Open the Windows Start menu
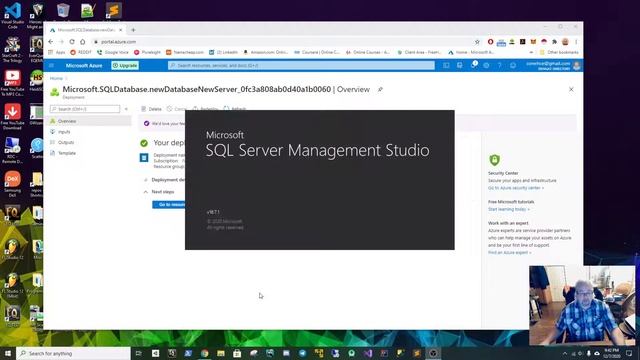Image resolution: width=640 pixels, height=360 pixels. pyautogui.click(x=8, y=353)
